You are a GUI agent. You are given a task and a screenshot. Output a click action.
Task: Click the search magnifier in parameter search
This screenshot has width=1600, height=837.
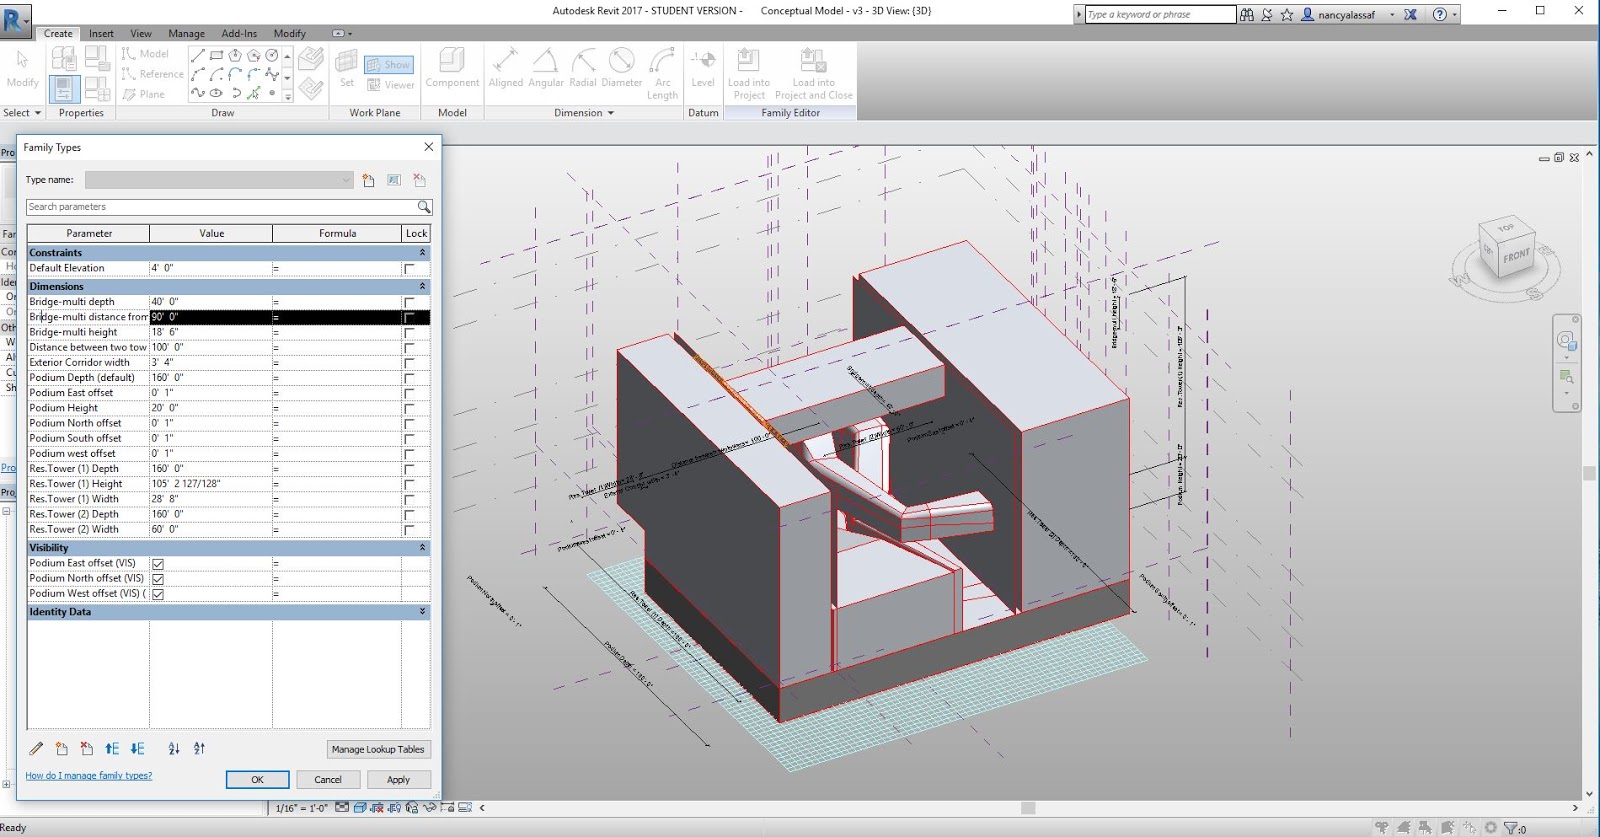click(424, 207)
